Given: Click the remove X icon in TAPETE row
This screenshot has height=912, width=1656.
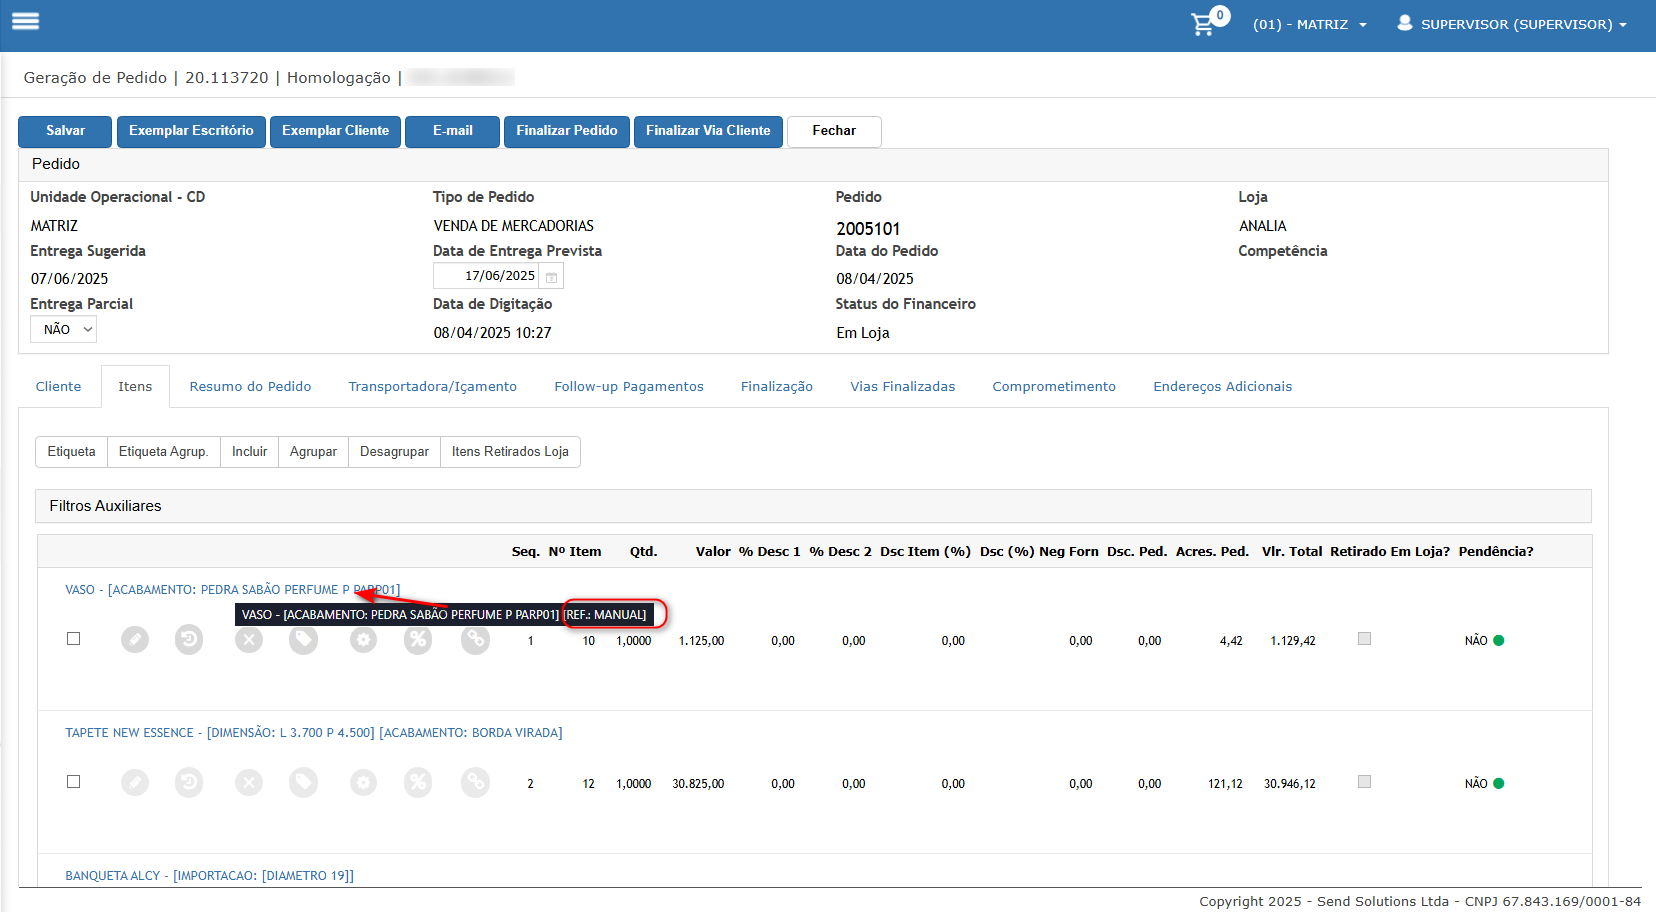Looking at the screenshot, I should (249, 782).
